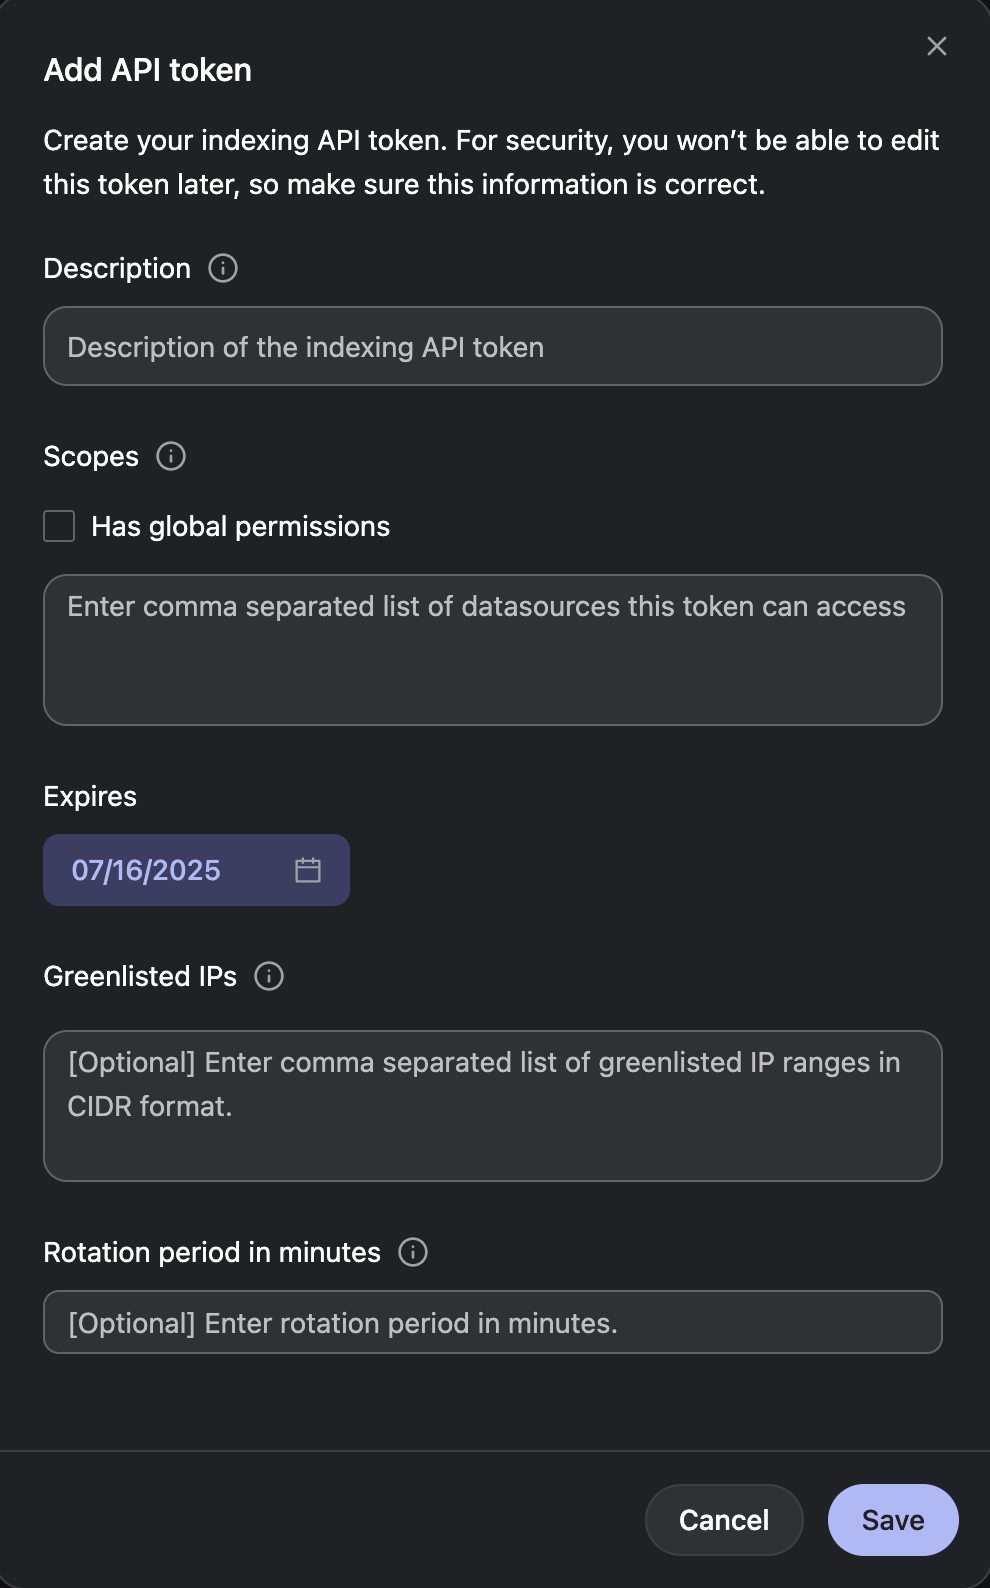This screenshot has height=1588, width=990.
Task: Open the Rotation period info icon
Action: [412, 1252]
